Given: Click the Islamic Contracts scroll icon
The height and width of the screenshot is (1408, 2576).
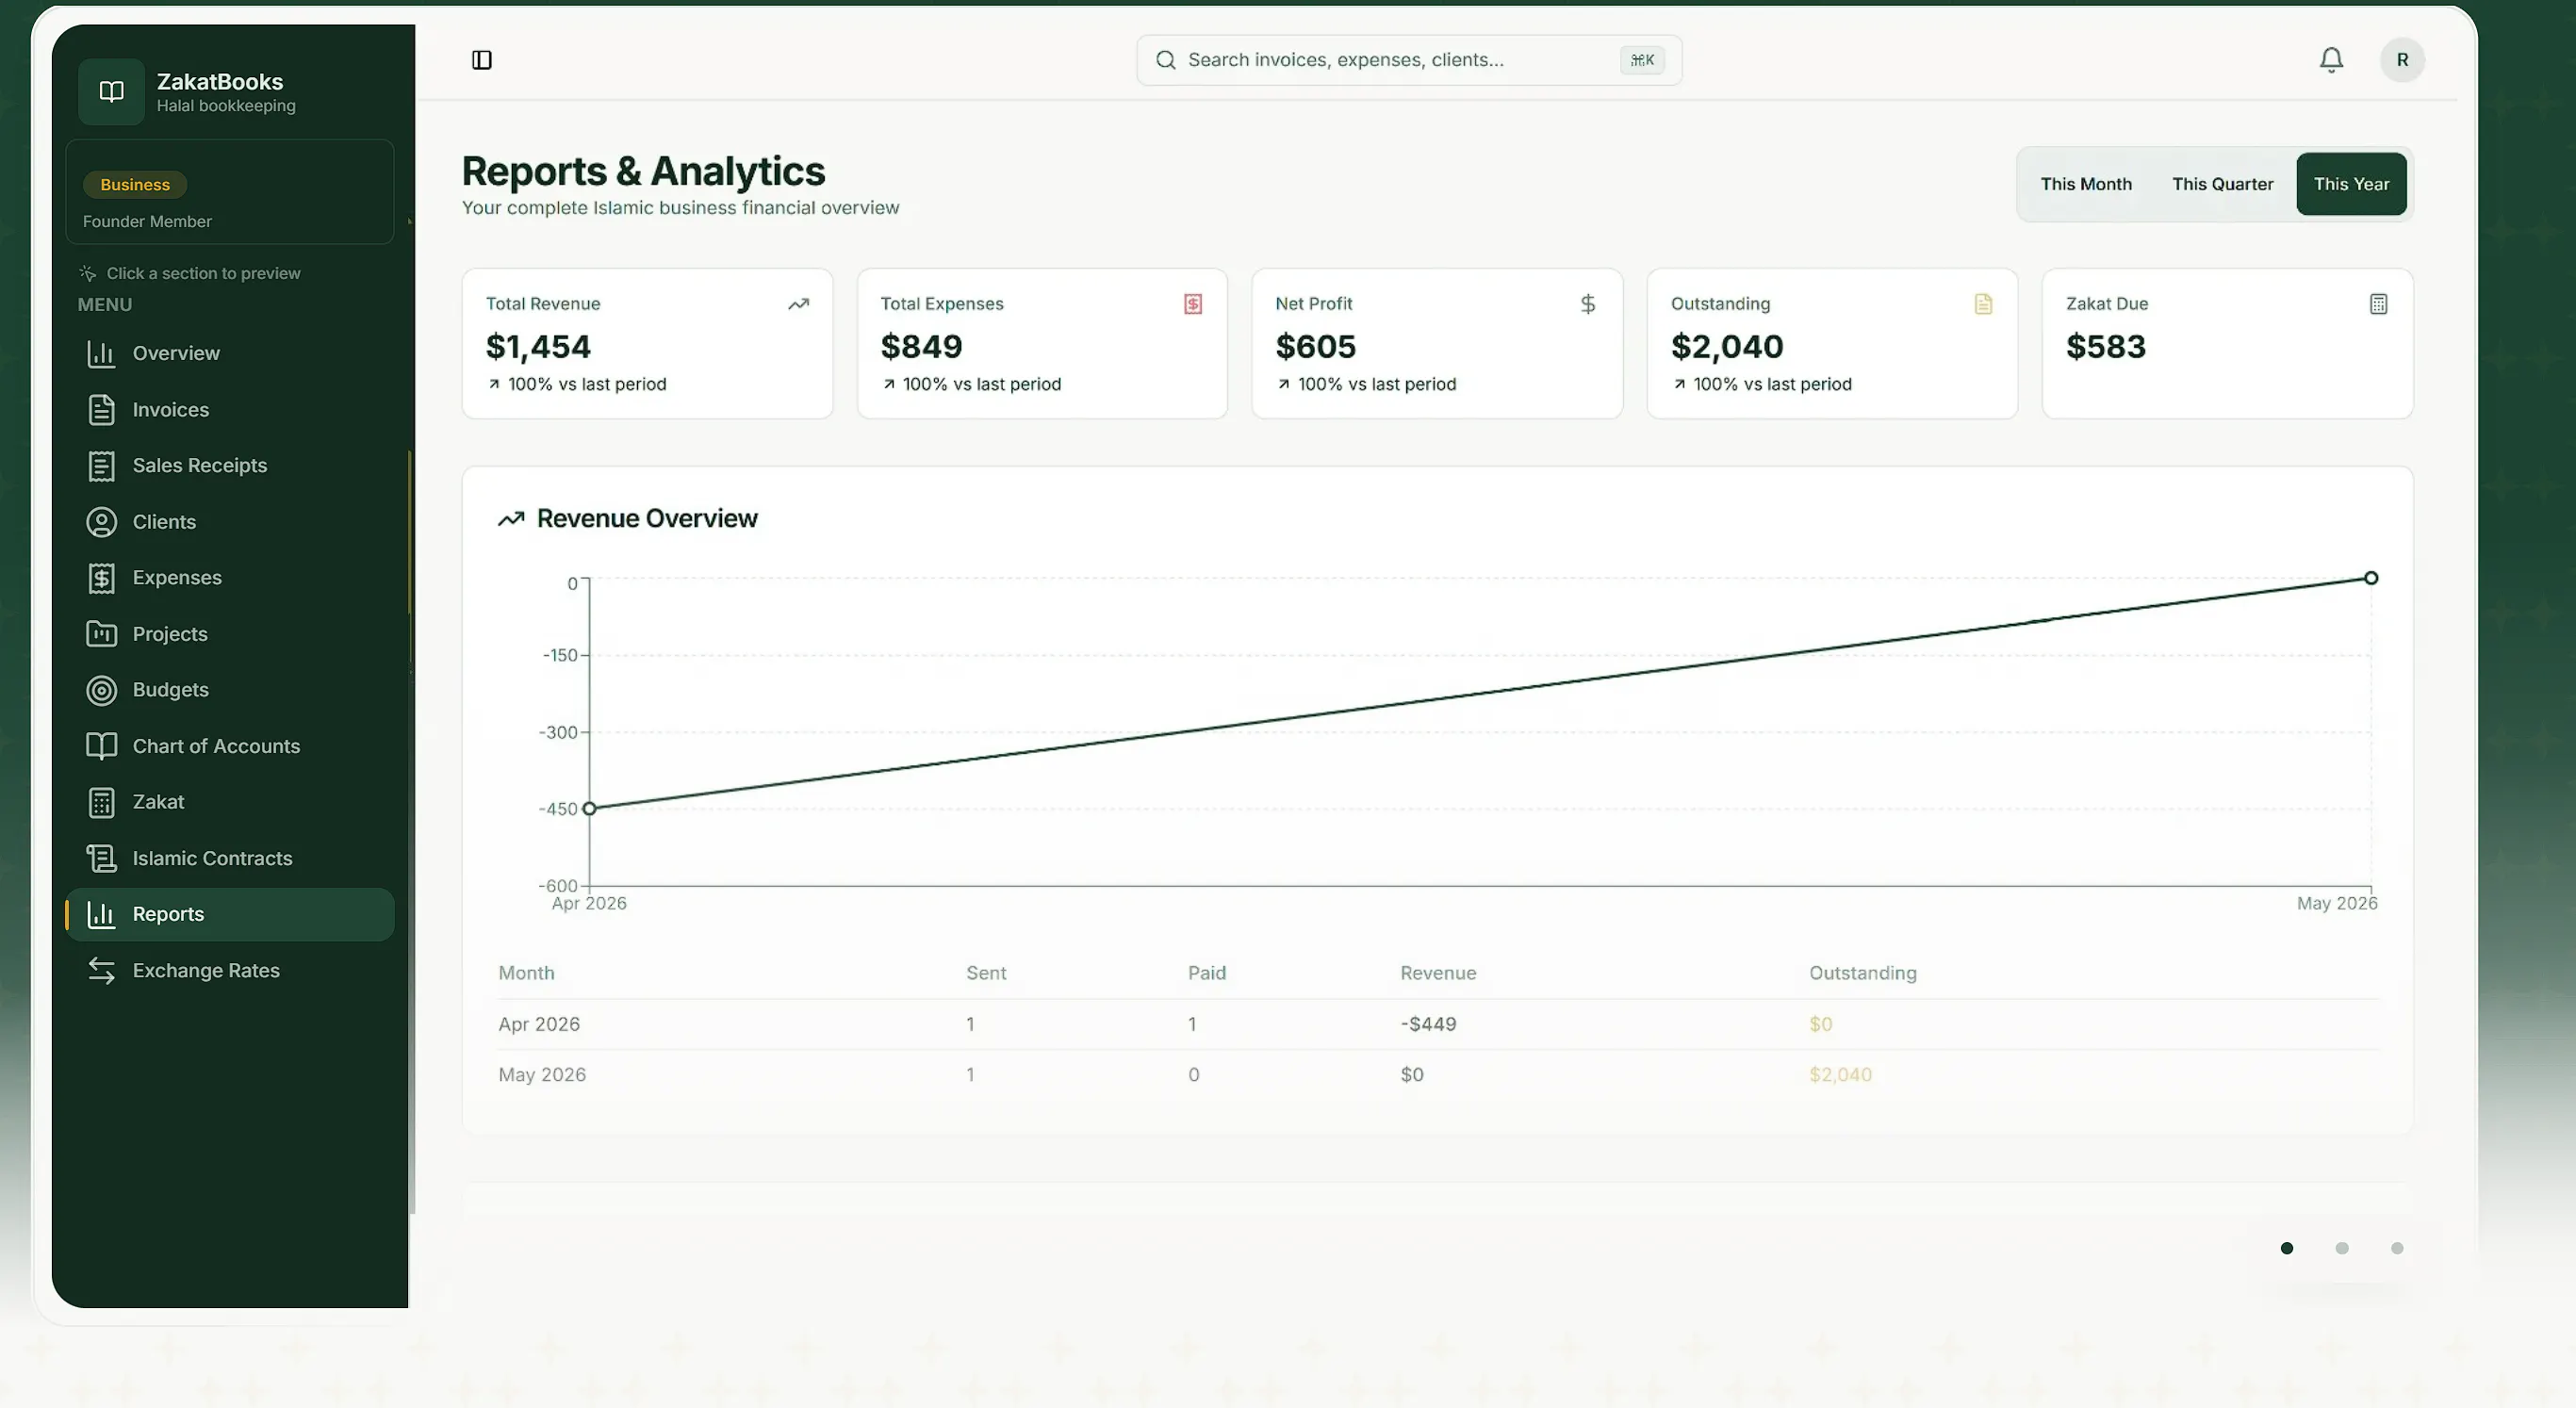Looking at the screenshot, I should (x=101, y=858).
